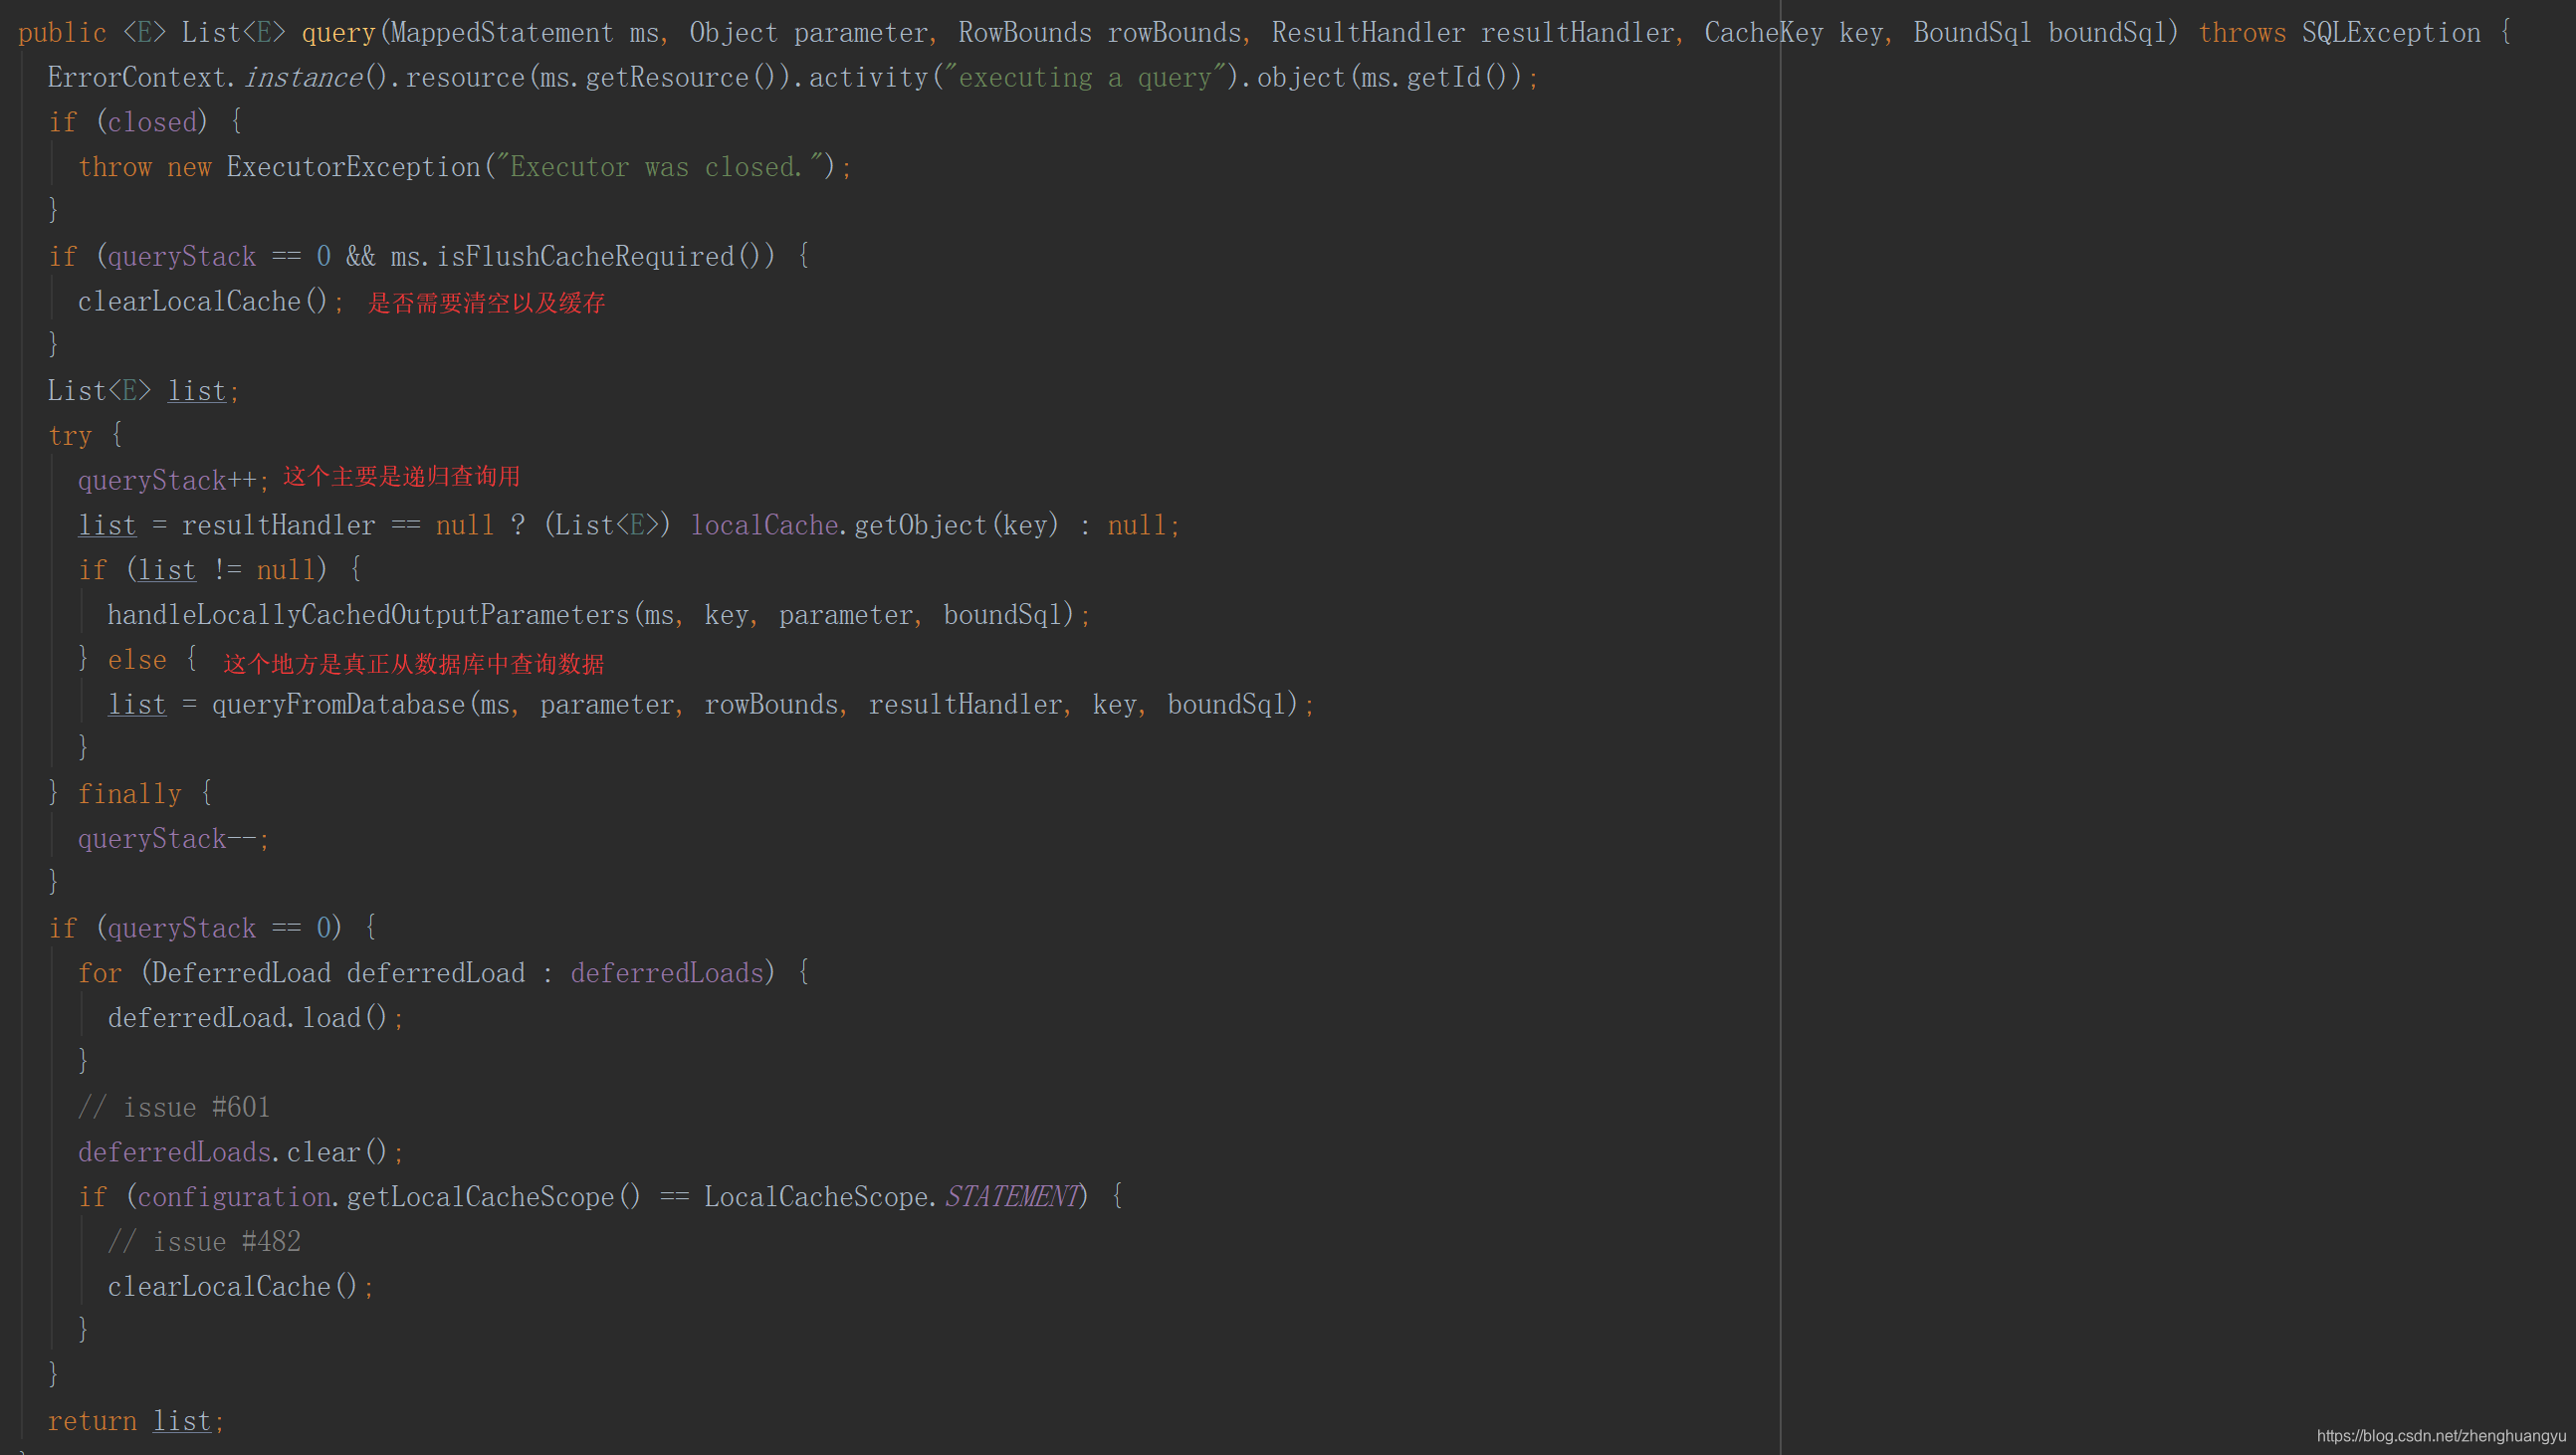This screenshot has height=1455, width=2576.
Task: Click the else keyword
Action: 137,660
